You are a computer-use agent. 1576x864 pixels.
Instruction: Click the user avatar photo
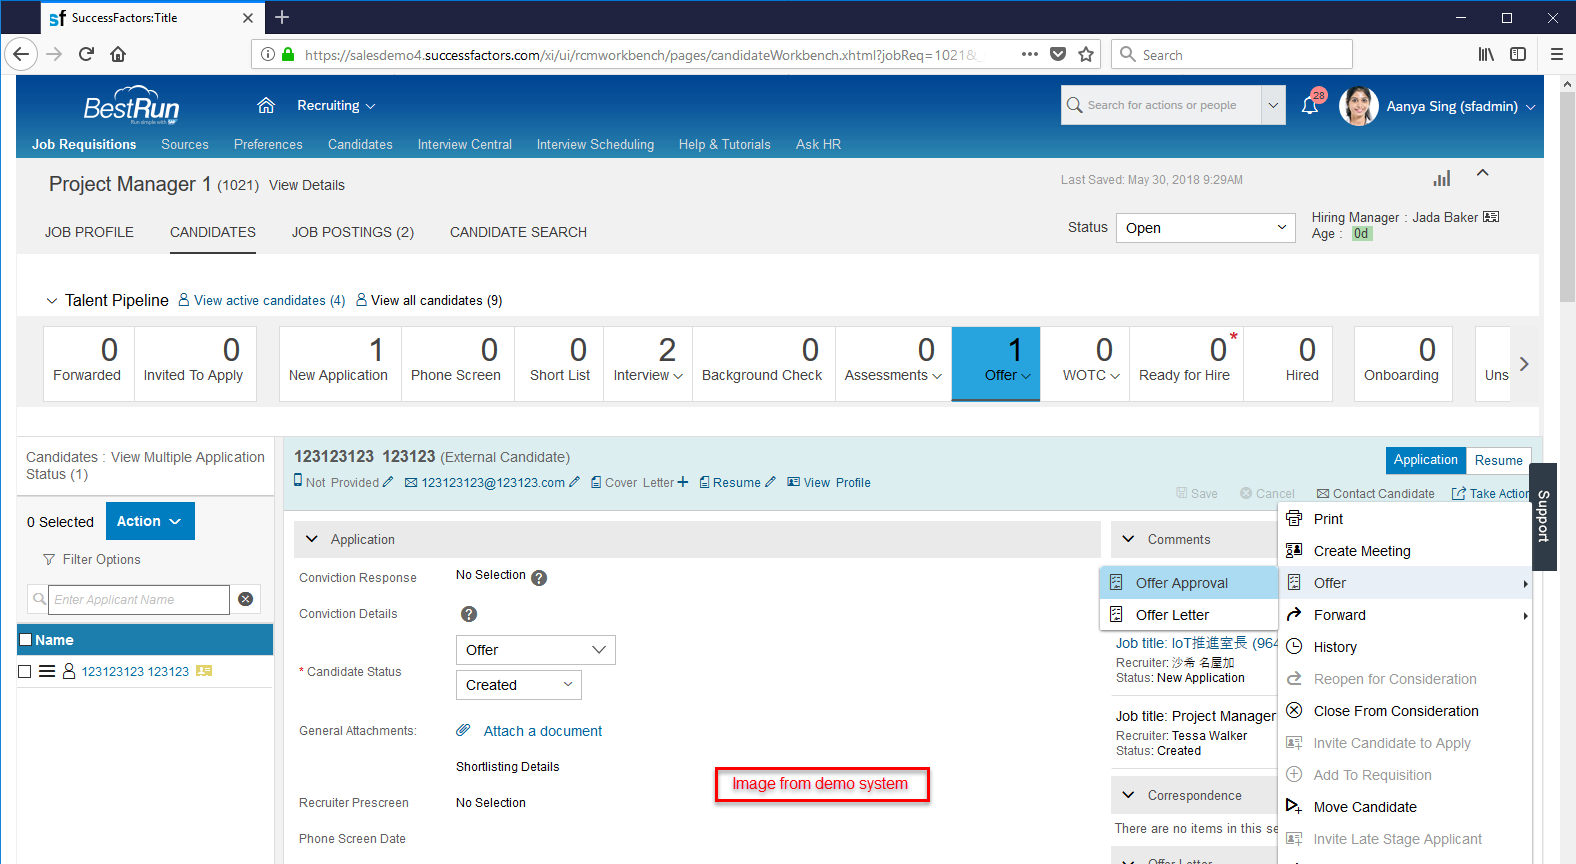point(1358,106)
